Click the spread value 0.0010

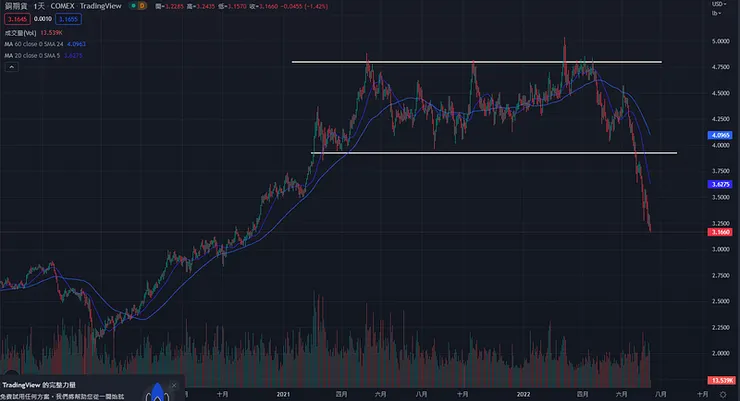(x=42, y=19)
